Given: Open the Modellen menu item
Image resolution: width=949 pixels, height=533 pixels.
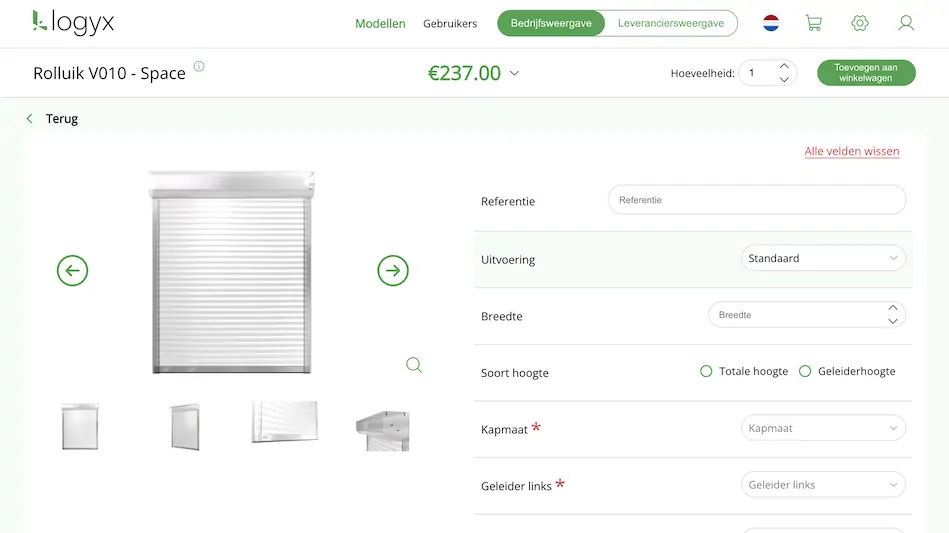Looking at the screenshot, I should [380, 24].
